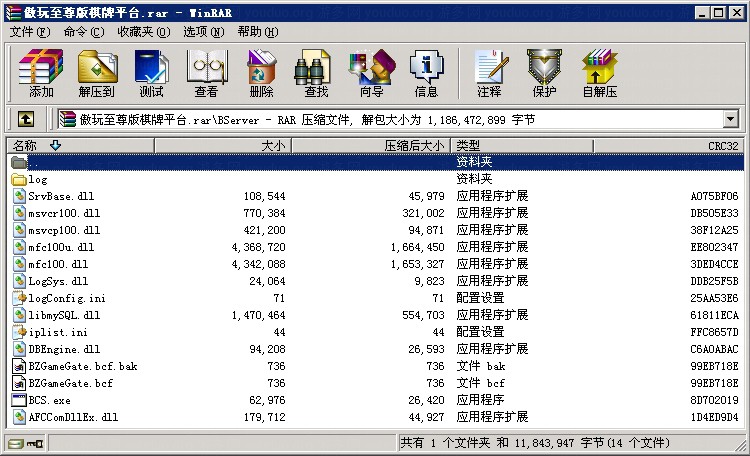
Task: Open the 查看 (View) toolbar tool
Action: [206, 73]
